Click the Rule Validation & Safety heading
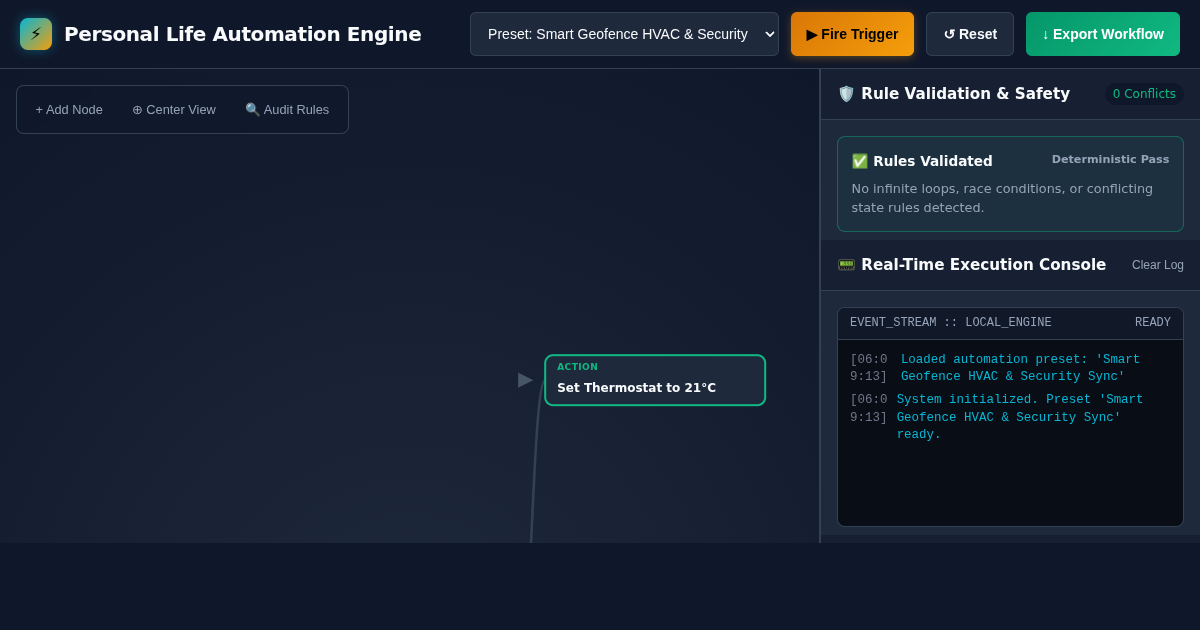This screenshot has width=1200, height=630. click(965, 94)
